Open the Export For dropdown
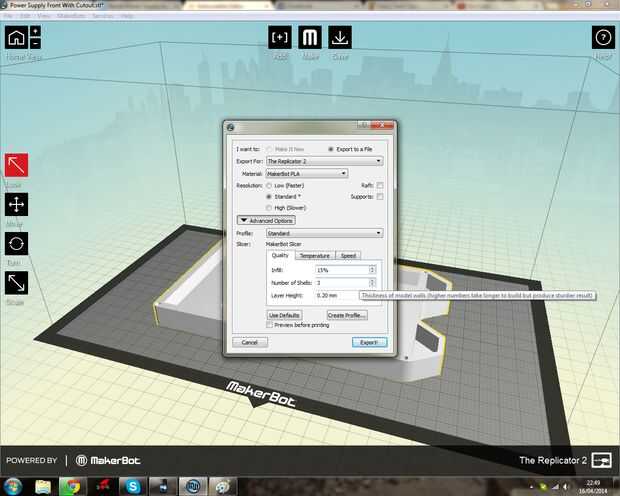The image size is (620, 496). tap(324, 161)
